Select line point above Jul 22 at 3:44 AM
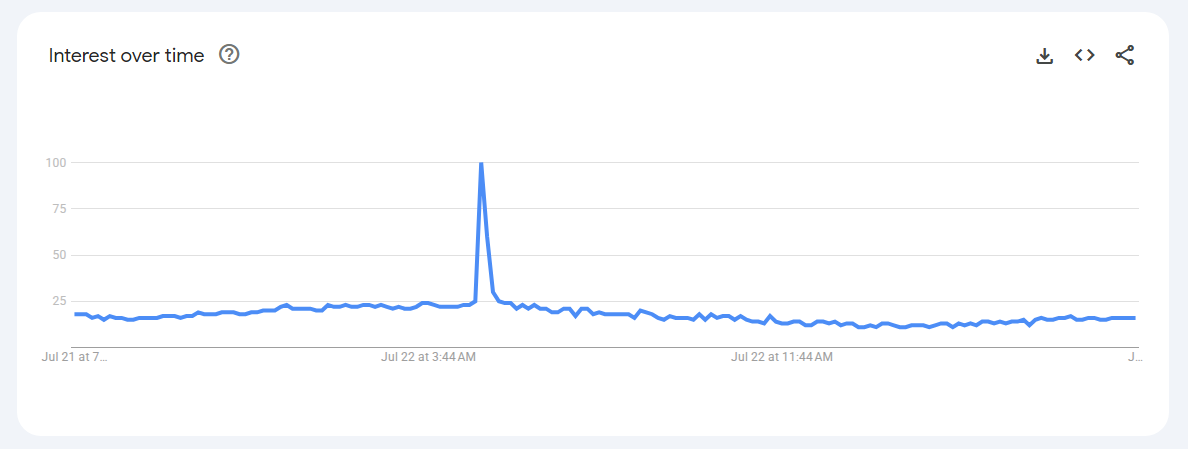This screenshot has height=449, width=1188. pyautogui.click(x=429, y=303)
